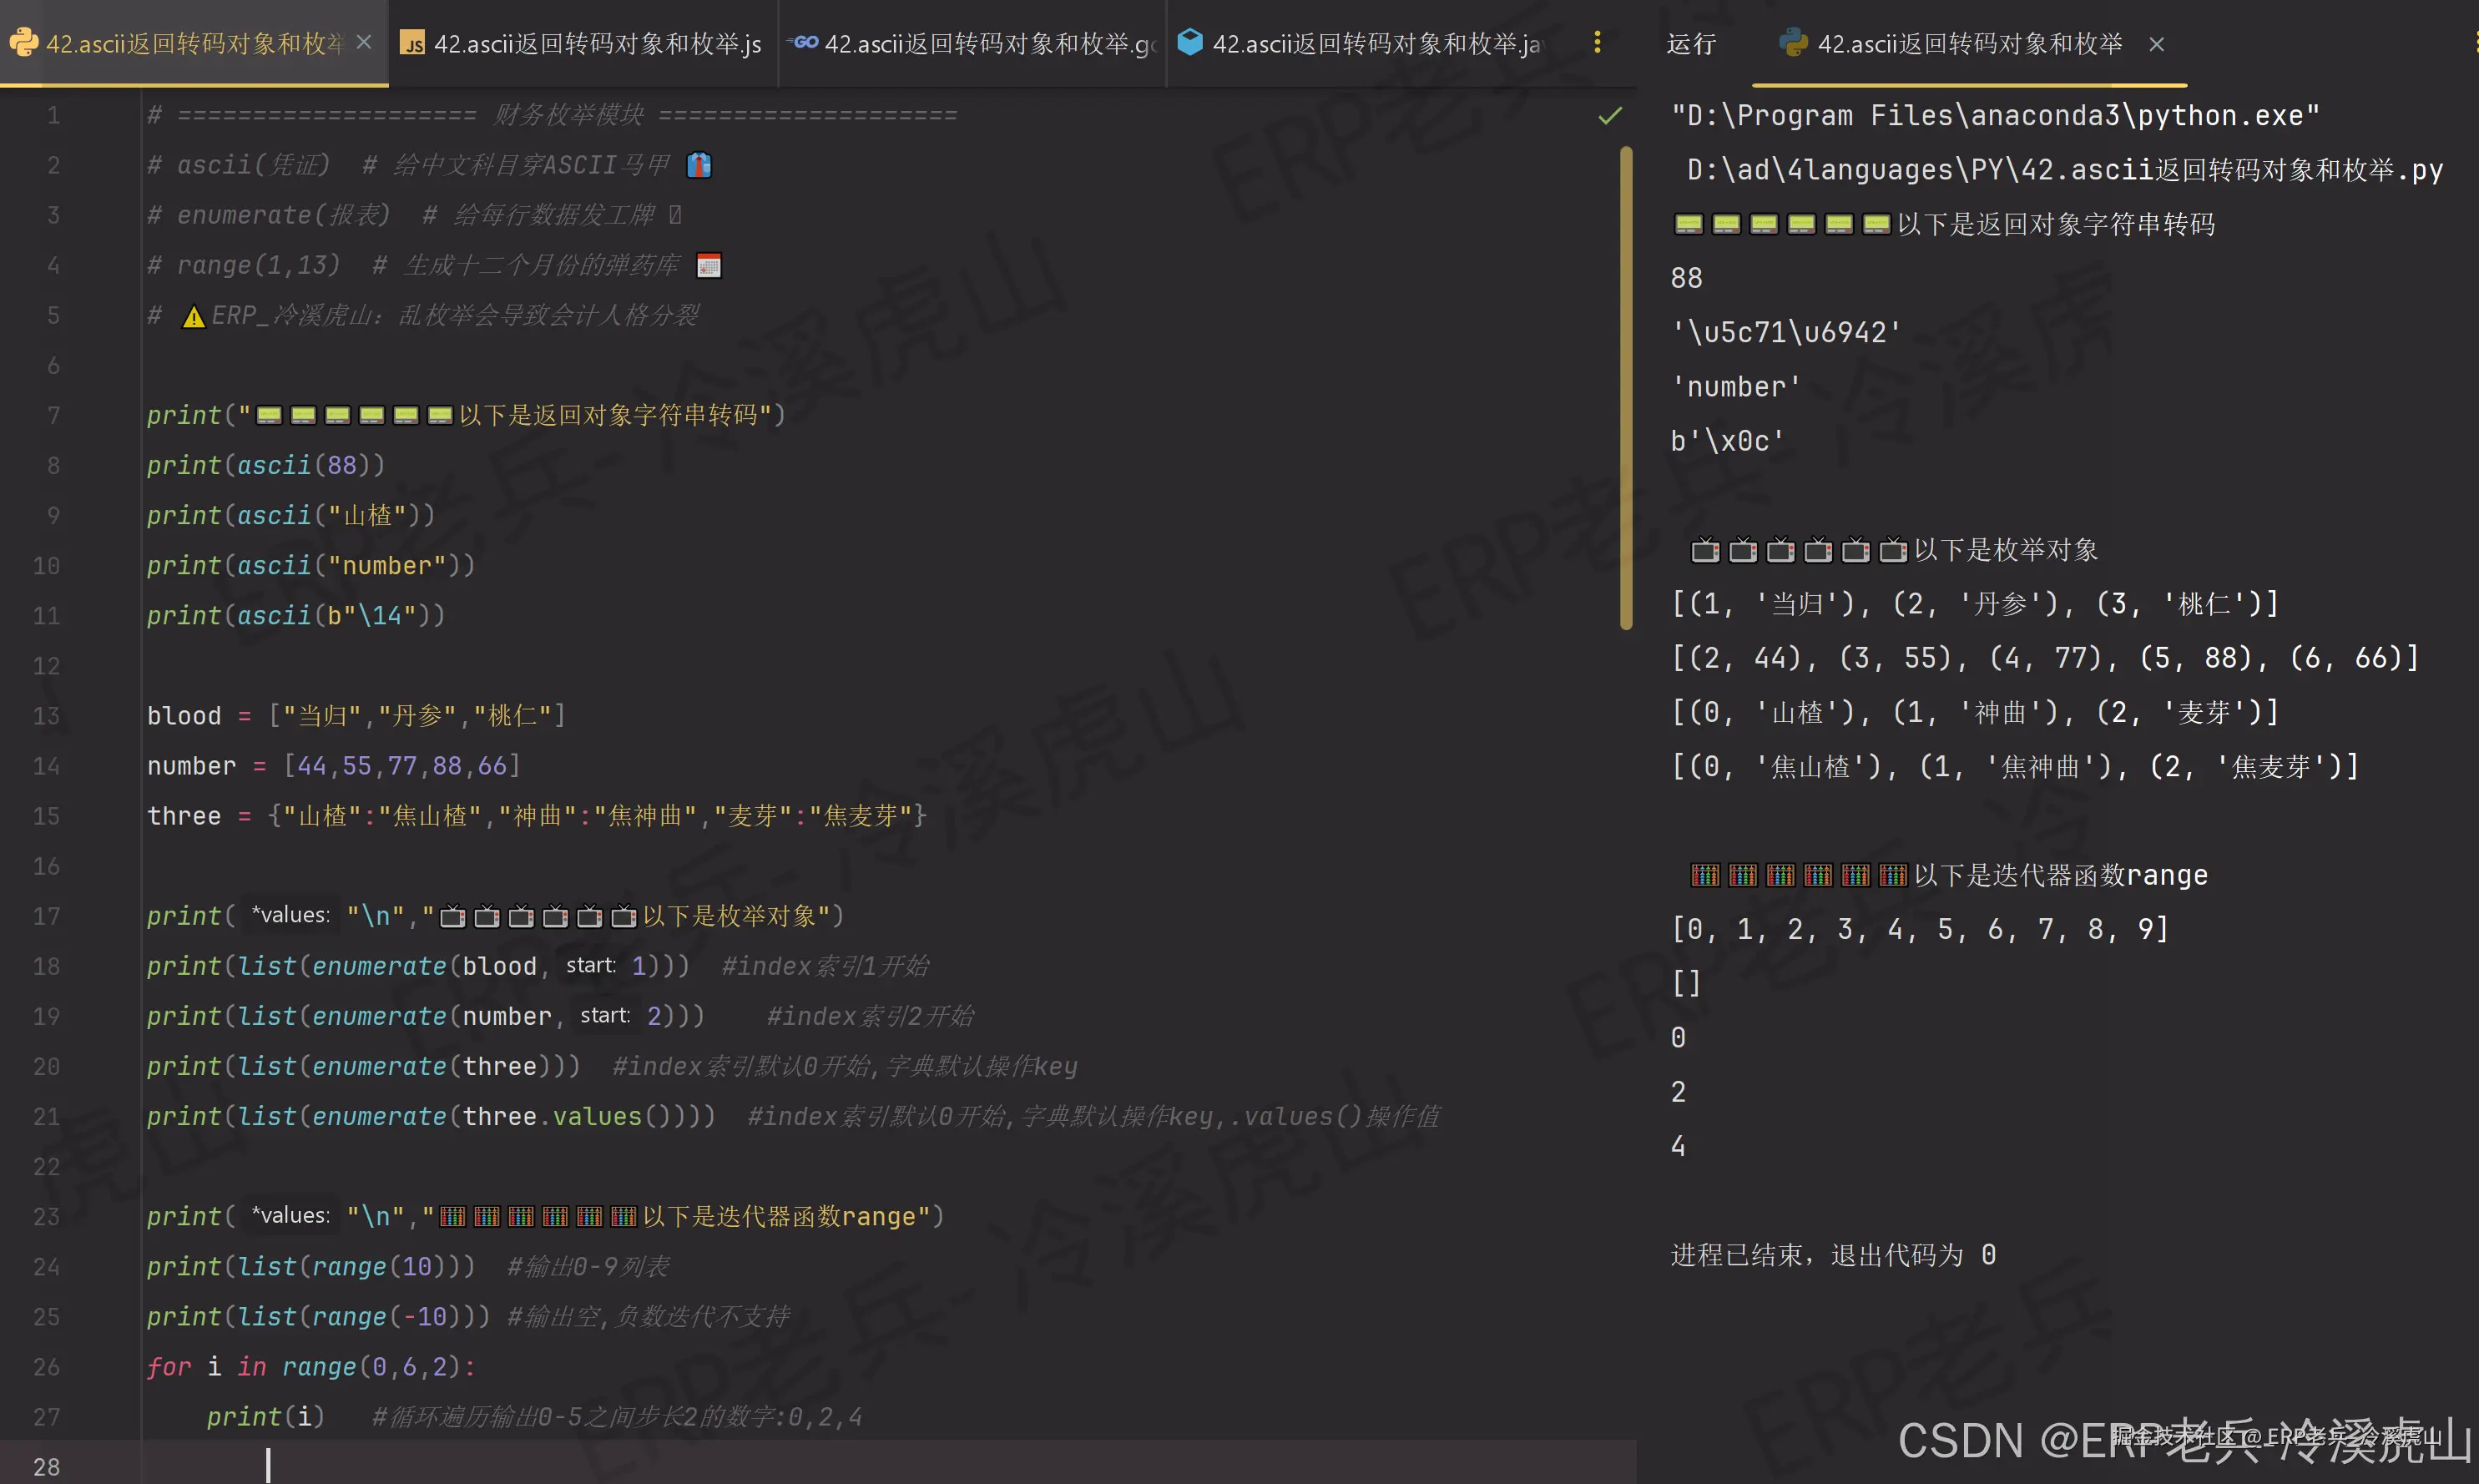Click the calendar emoji on line 4

pyautogui.click(x=709, y=266)
